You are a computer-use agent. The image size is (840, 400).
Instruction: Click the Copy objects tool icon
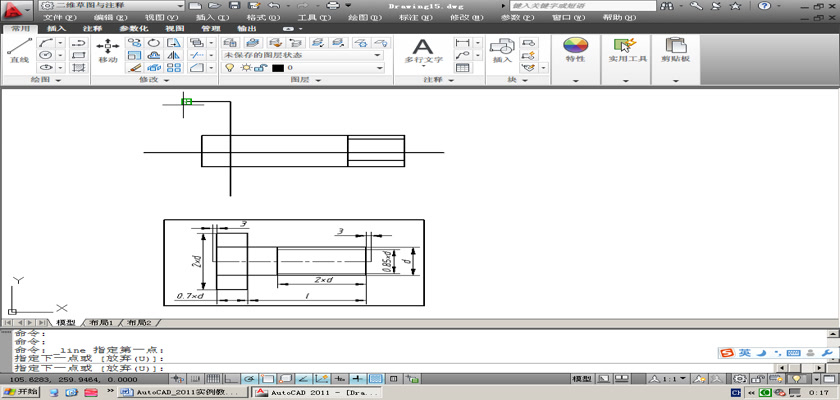tap(134, 43)
